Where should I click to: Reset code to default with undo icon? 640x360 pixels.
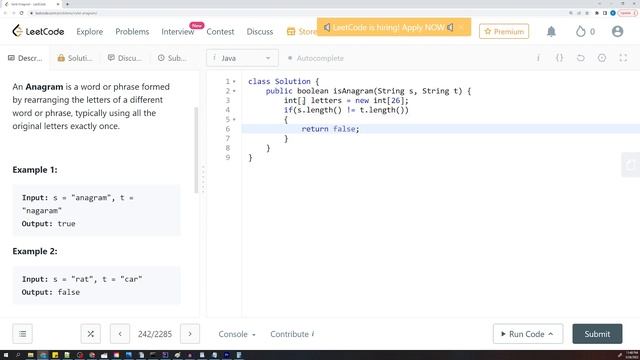click(580, 58)
